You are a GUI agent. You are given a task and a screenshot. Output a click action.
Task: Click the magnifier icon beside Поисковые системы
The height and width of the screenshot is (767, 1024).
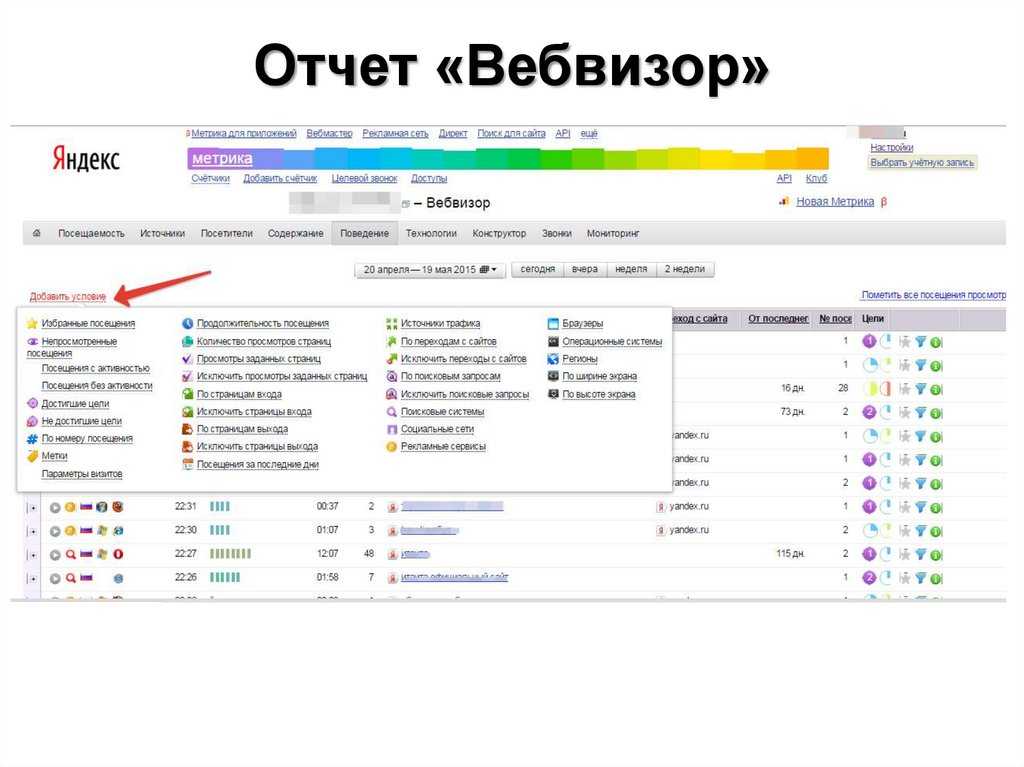click(391, 412)
